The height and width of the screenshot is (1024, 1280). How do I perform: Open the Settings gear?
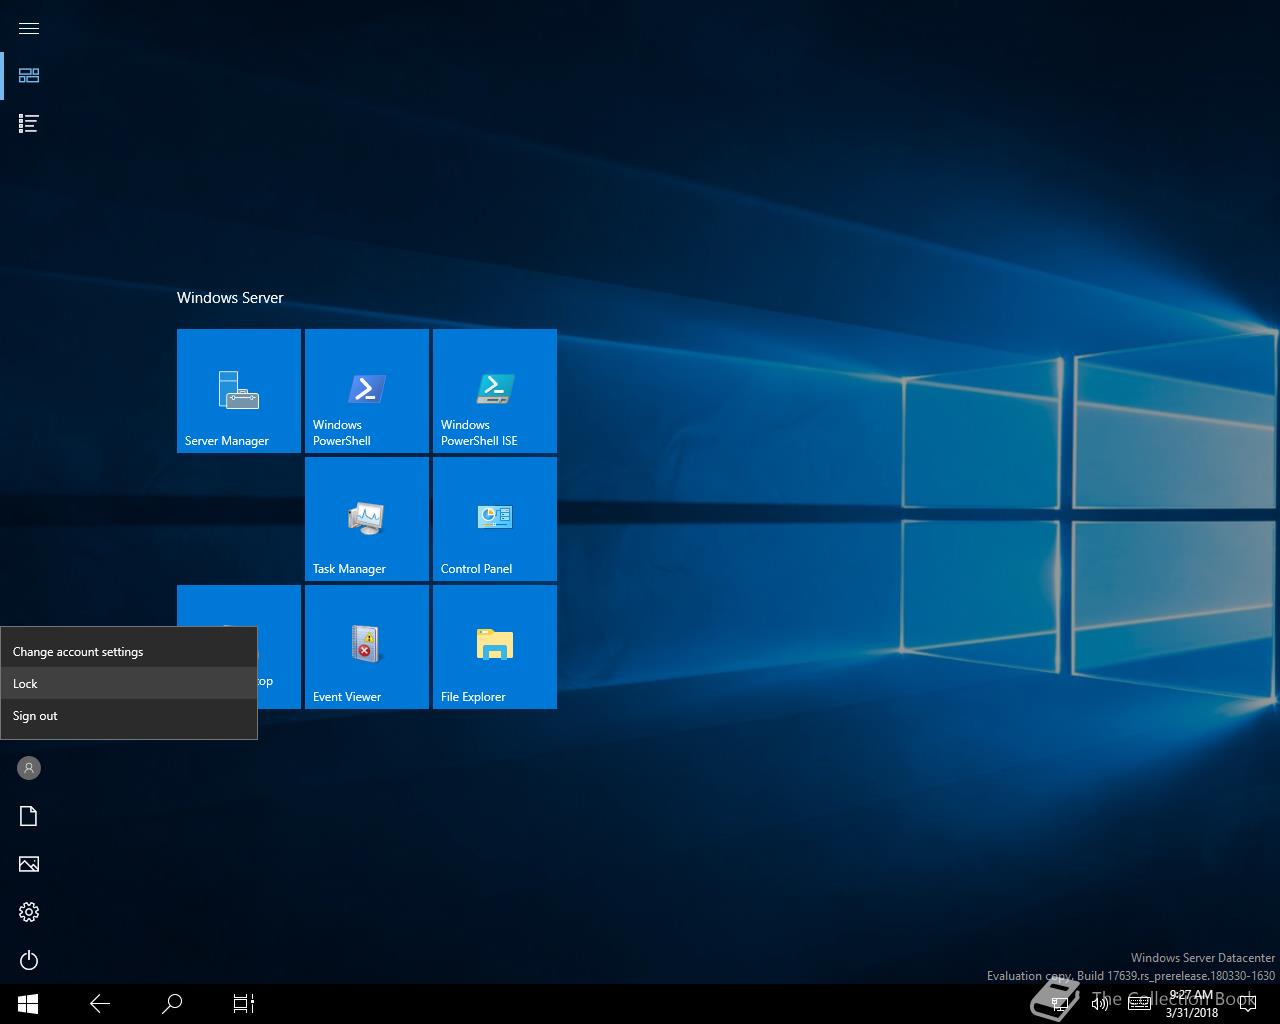coord(29,912)
